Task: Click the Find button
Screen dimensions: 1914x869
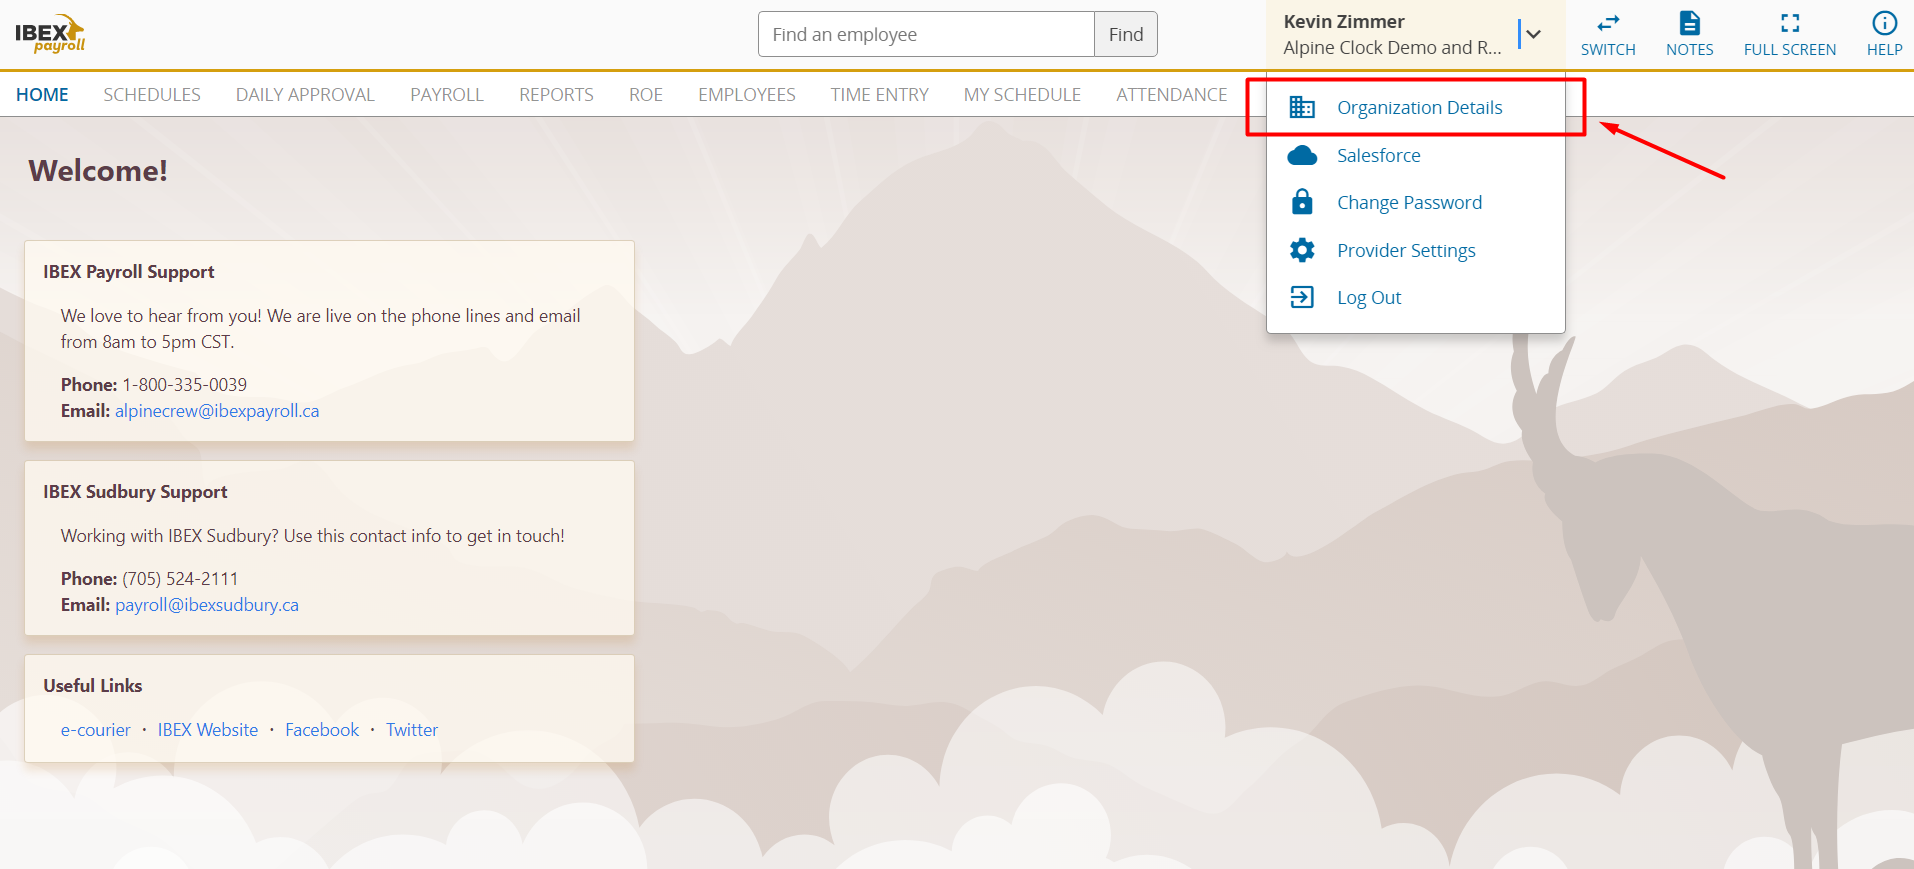Action: (x=1126, y=34)
